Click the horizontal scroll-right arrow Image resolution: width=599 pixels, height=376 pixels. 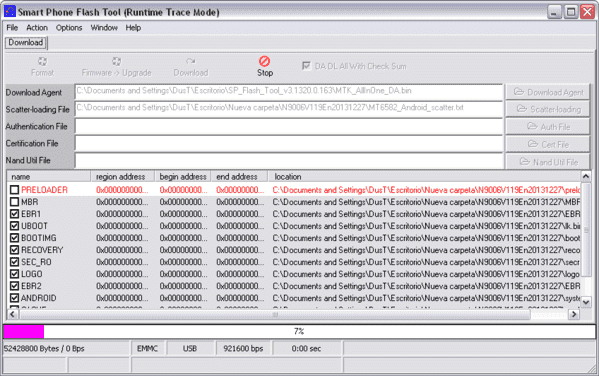[574, 314]
